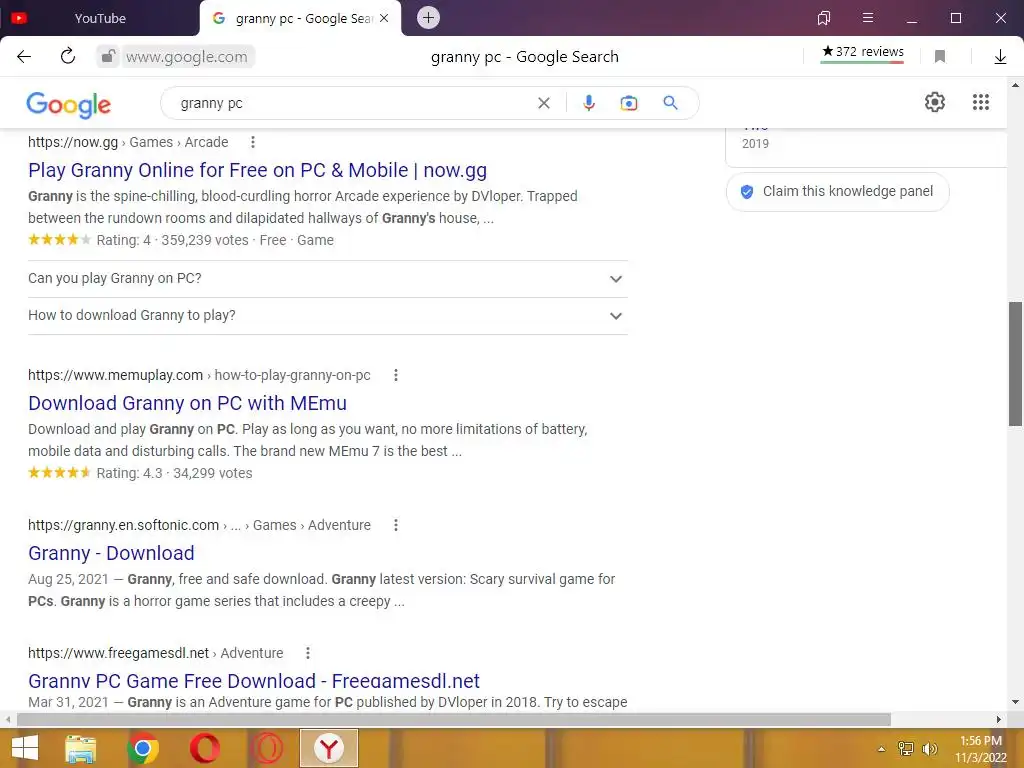Click the Rating: 4 · 359,239 votes text

point(172,240)
